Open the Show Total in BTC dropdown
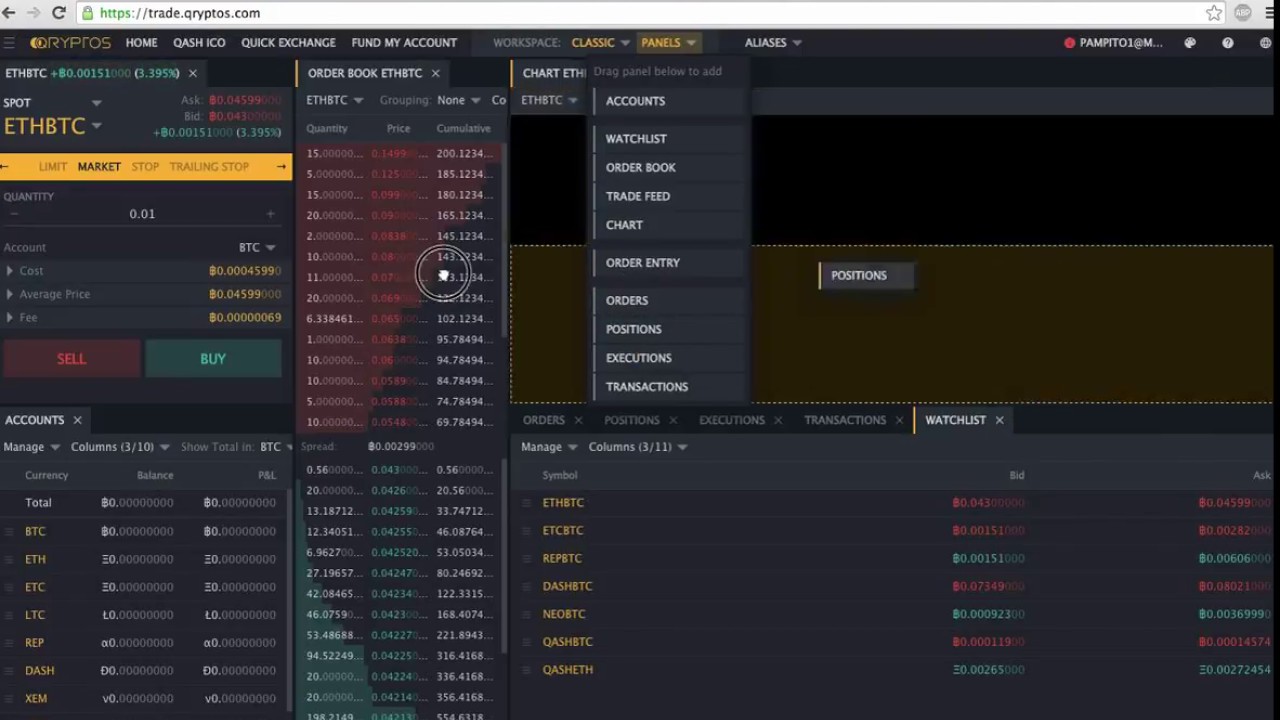1280x720 pixels. (276, 447)
